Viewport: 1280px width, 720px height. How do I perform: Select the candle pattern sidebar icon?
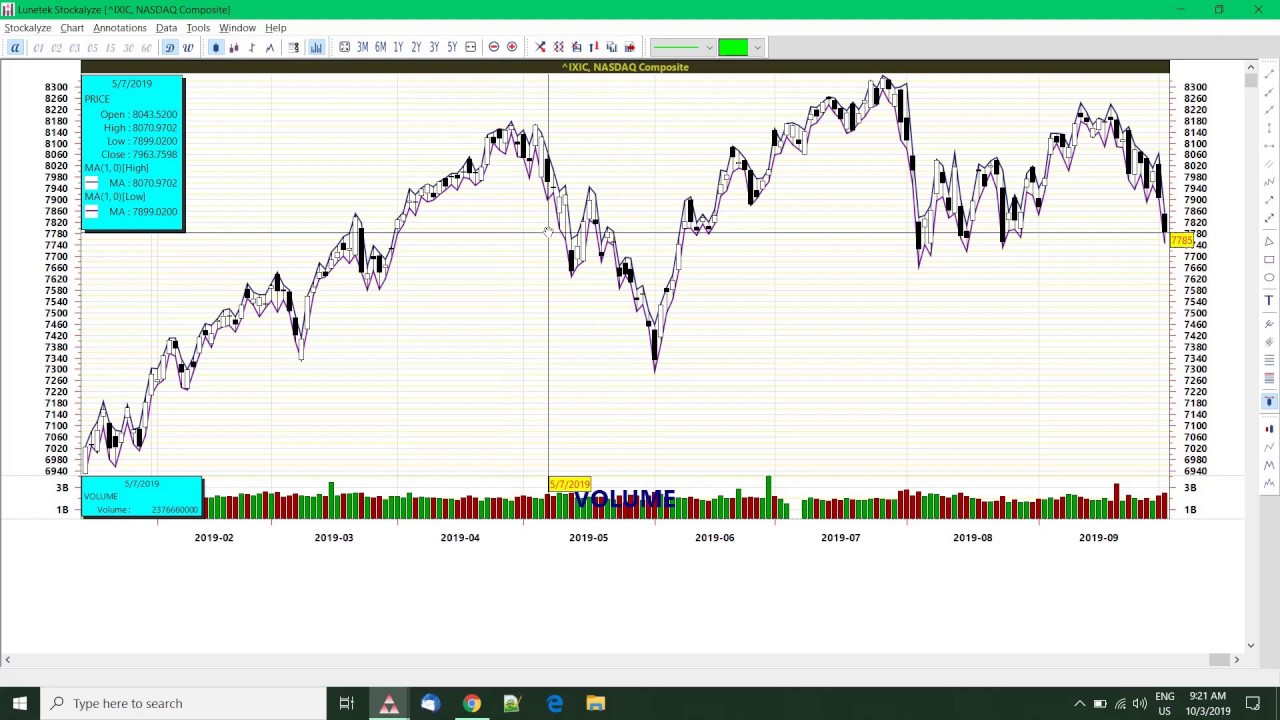pyautogui.click(x=1269, y=428)
